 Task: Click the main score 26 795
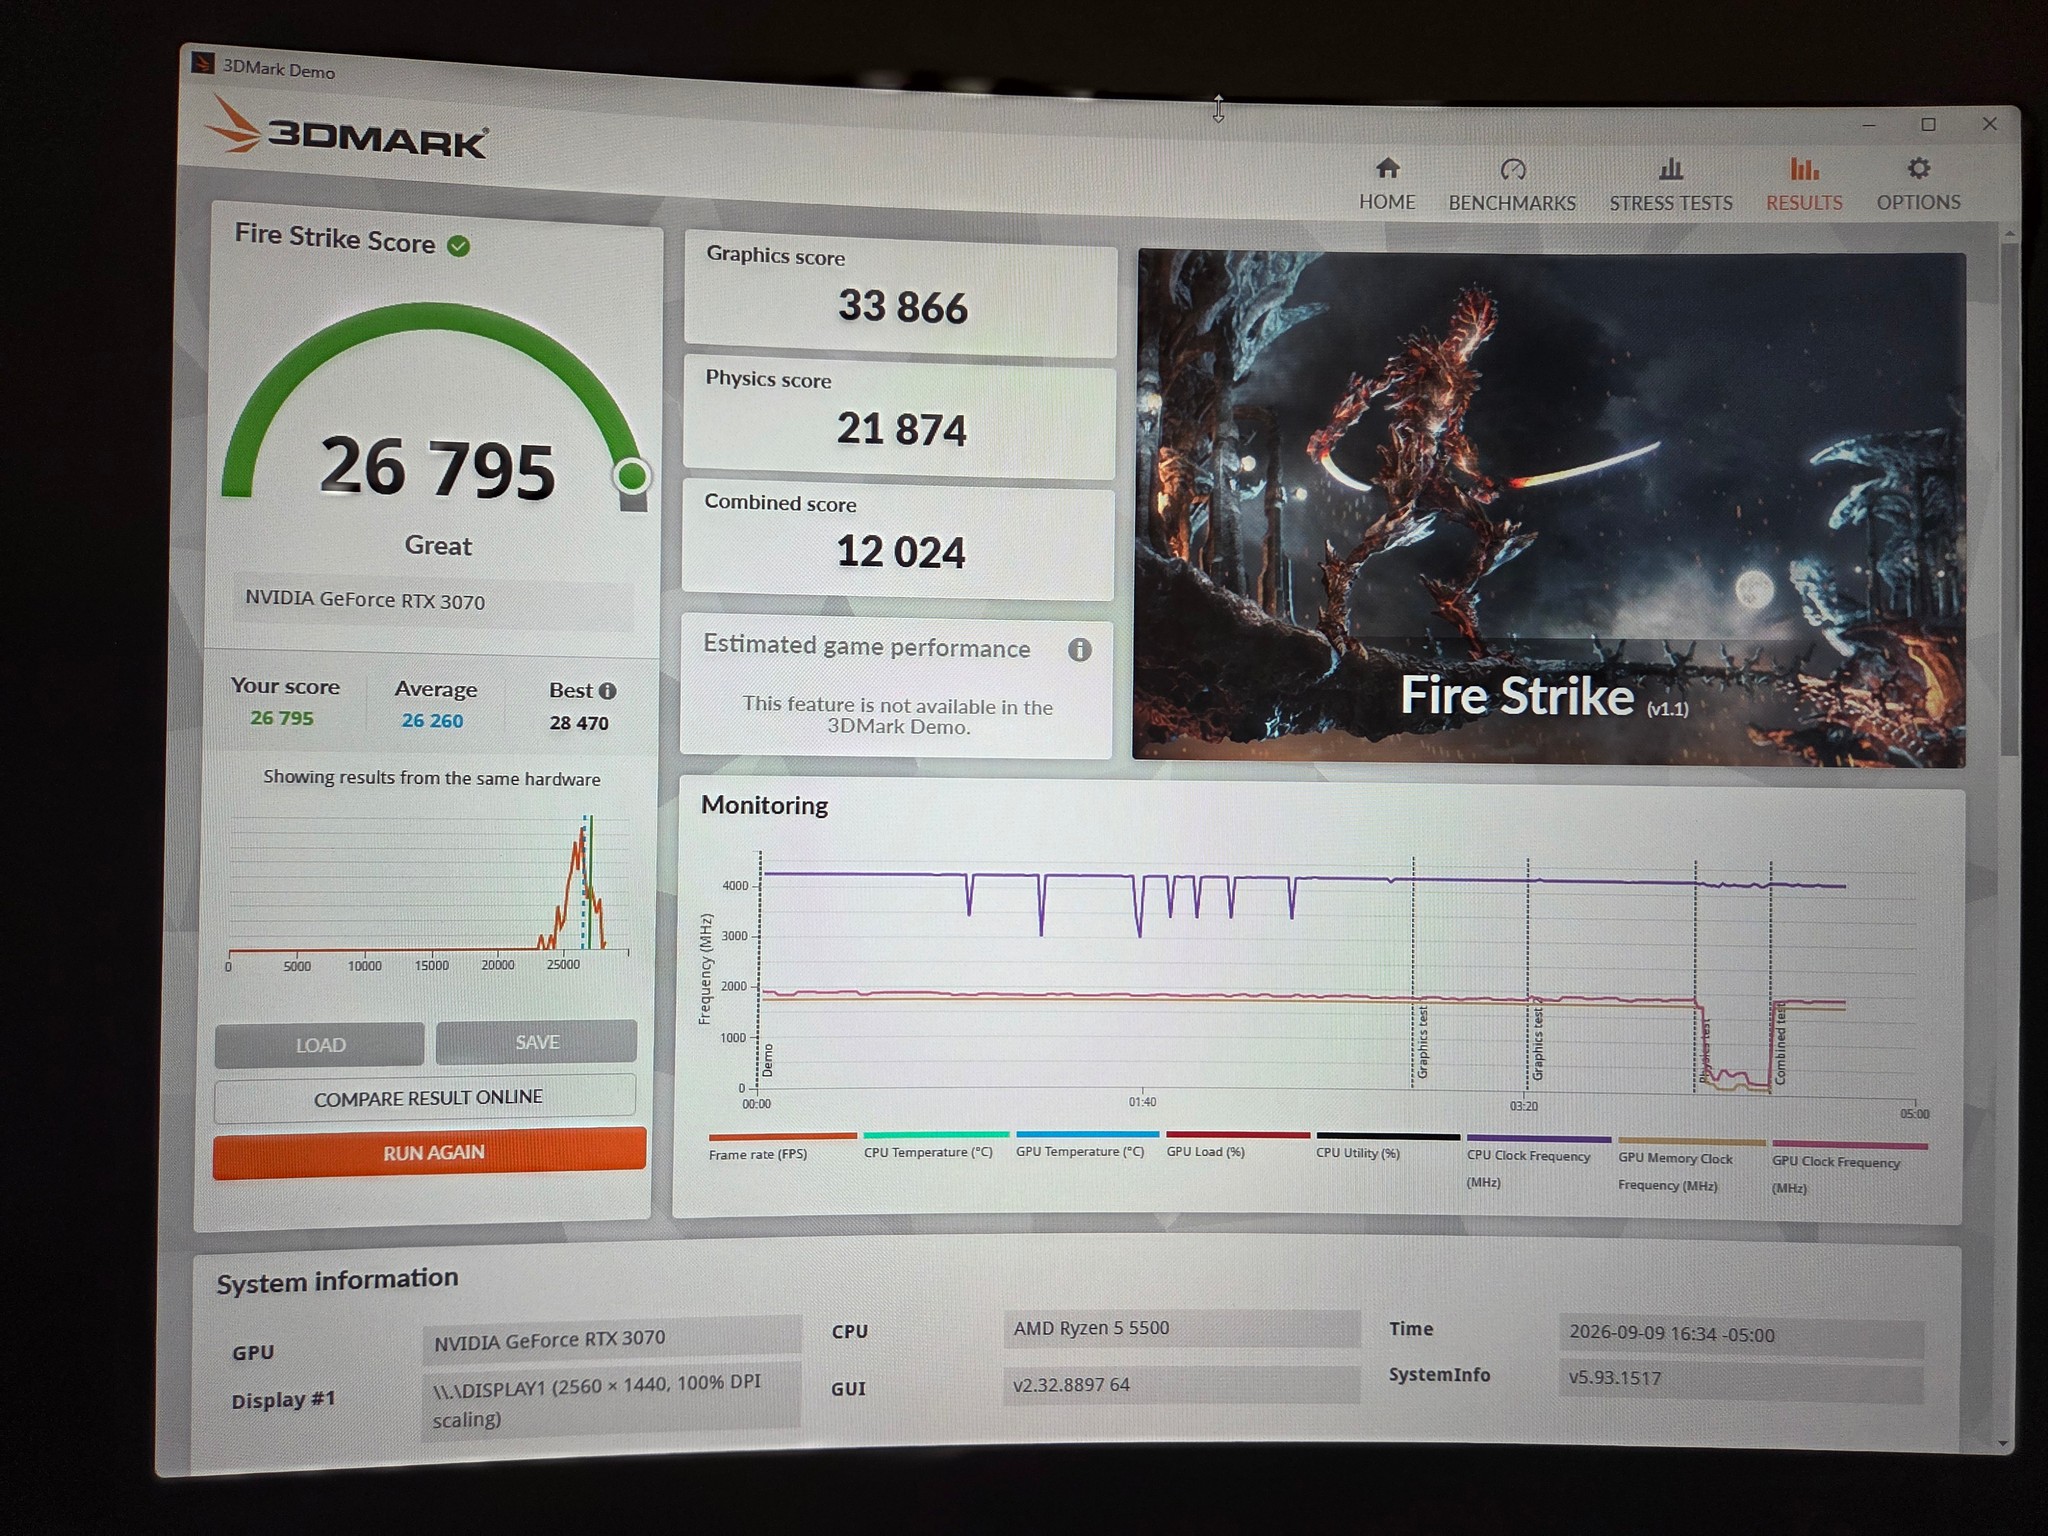coord(437,468)
